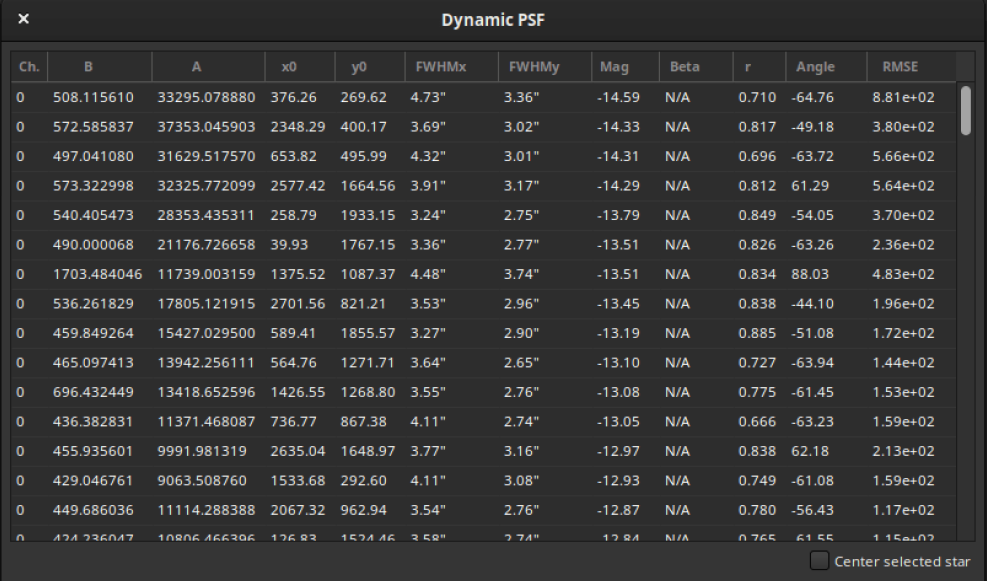The width and height of the screenshot is (987, 581).
Task: Select Mag value -13.45
Action: [618, 304]
